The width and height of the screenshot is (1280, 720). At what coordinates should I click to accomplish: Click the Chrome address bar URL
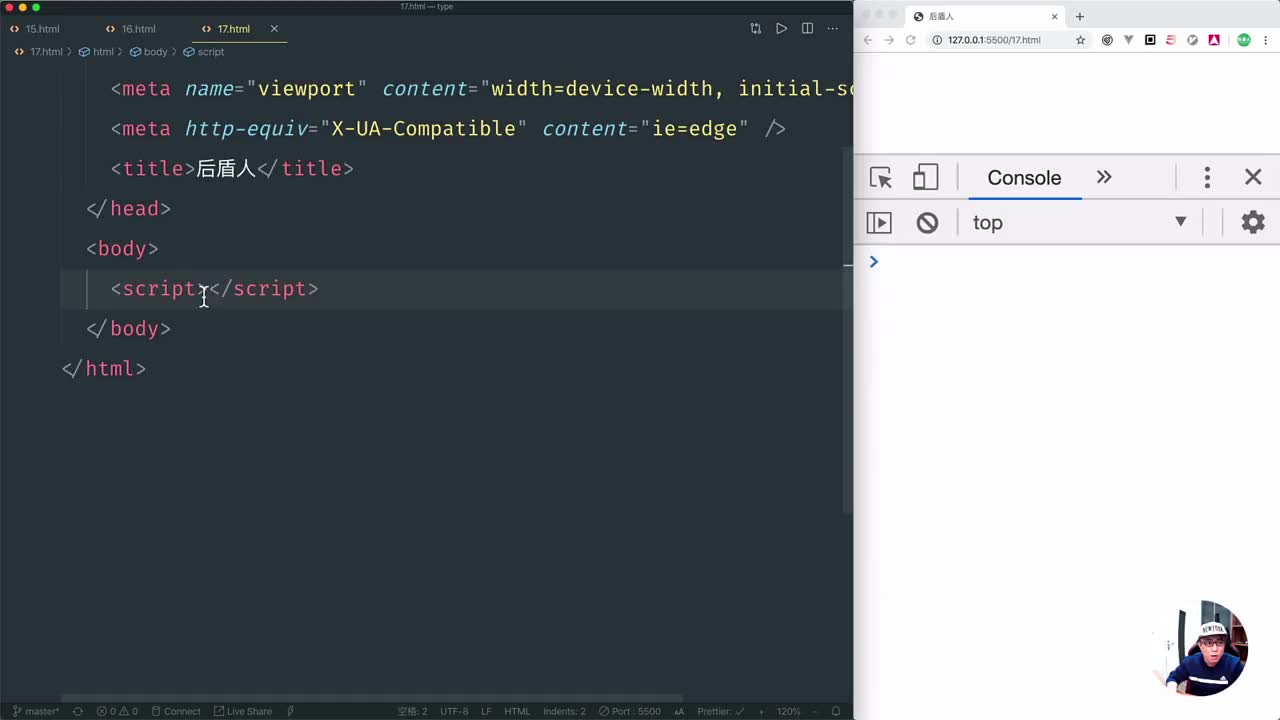pos(994,40)
